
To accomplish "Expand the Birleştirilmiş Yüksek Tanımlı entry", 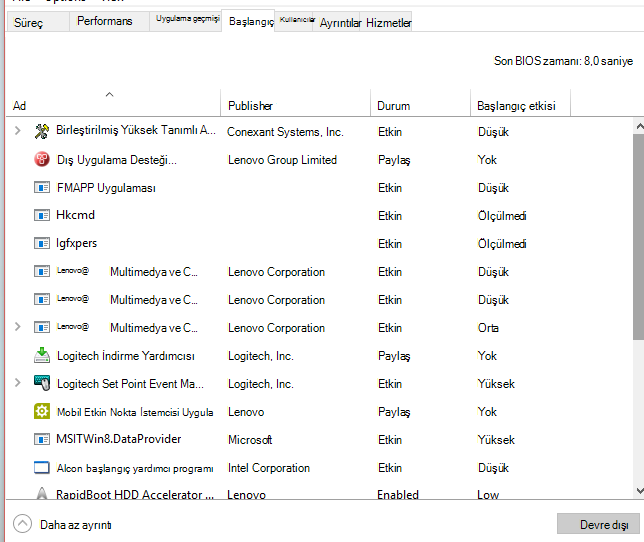I will [17, 131].
